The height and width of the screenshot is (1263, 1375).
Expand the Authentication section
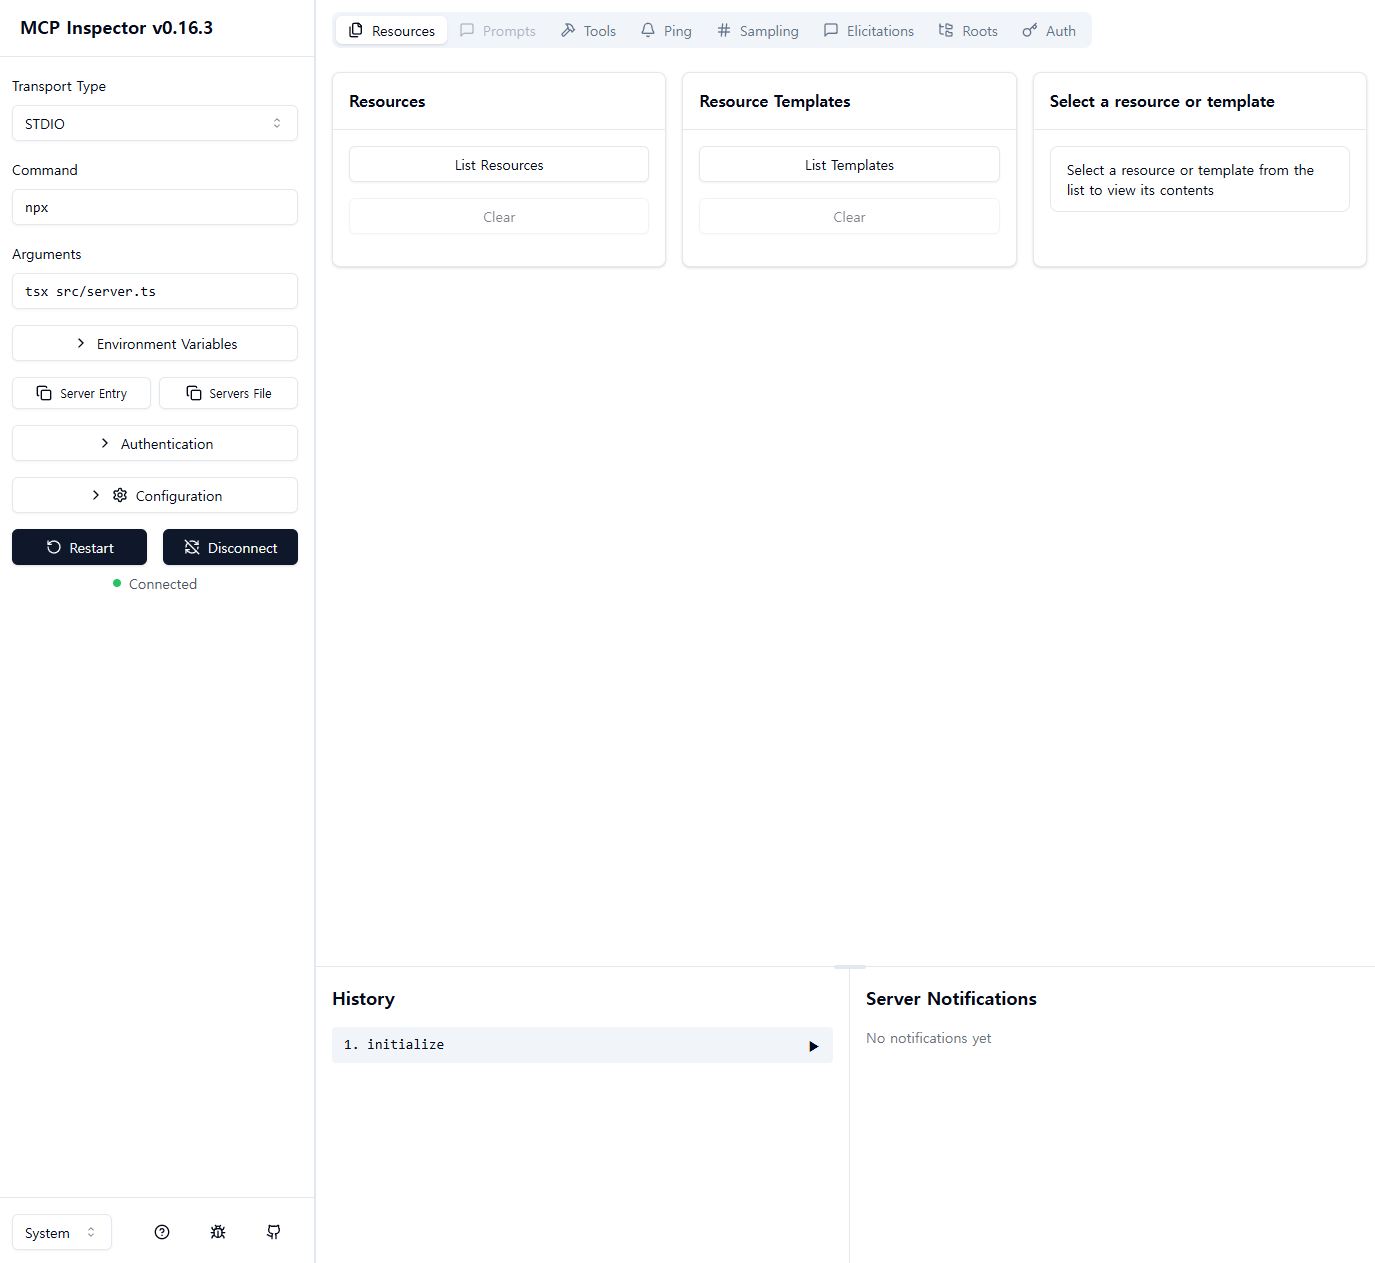click(x=155, y=443)
